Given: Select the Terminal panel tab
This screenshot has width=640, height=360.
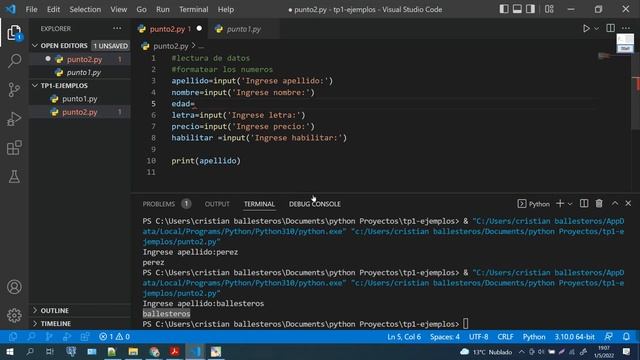Looking at the screenshot, I should click(259, 204).
